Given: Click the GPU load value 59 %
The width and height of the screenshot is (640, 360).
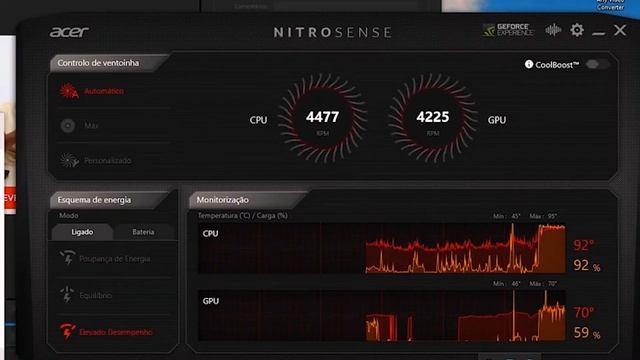Looking at the screenshot, I should point(587,333).
